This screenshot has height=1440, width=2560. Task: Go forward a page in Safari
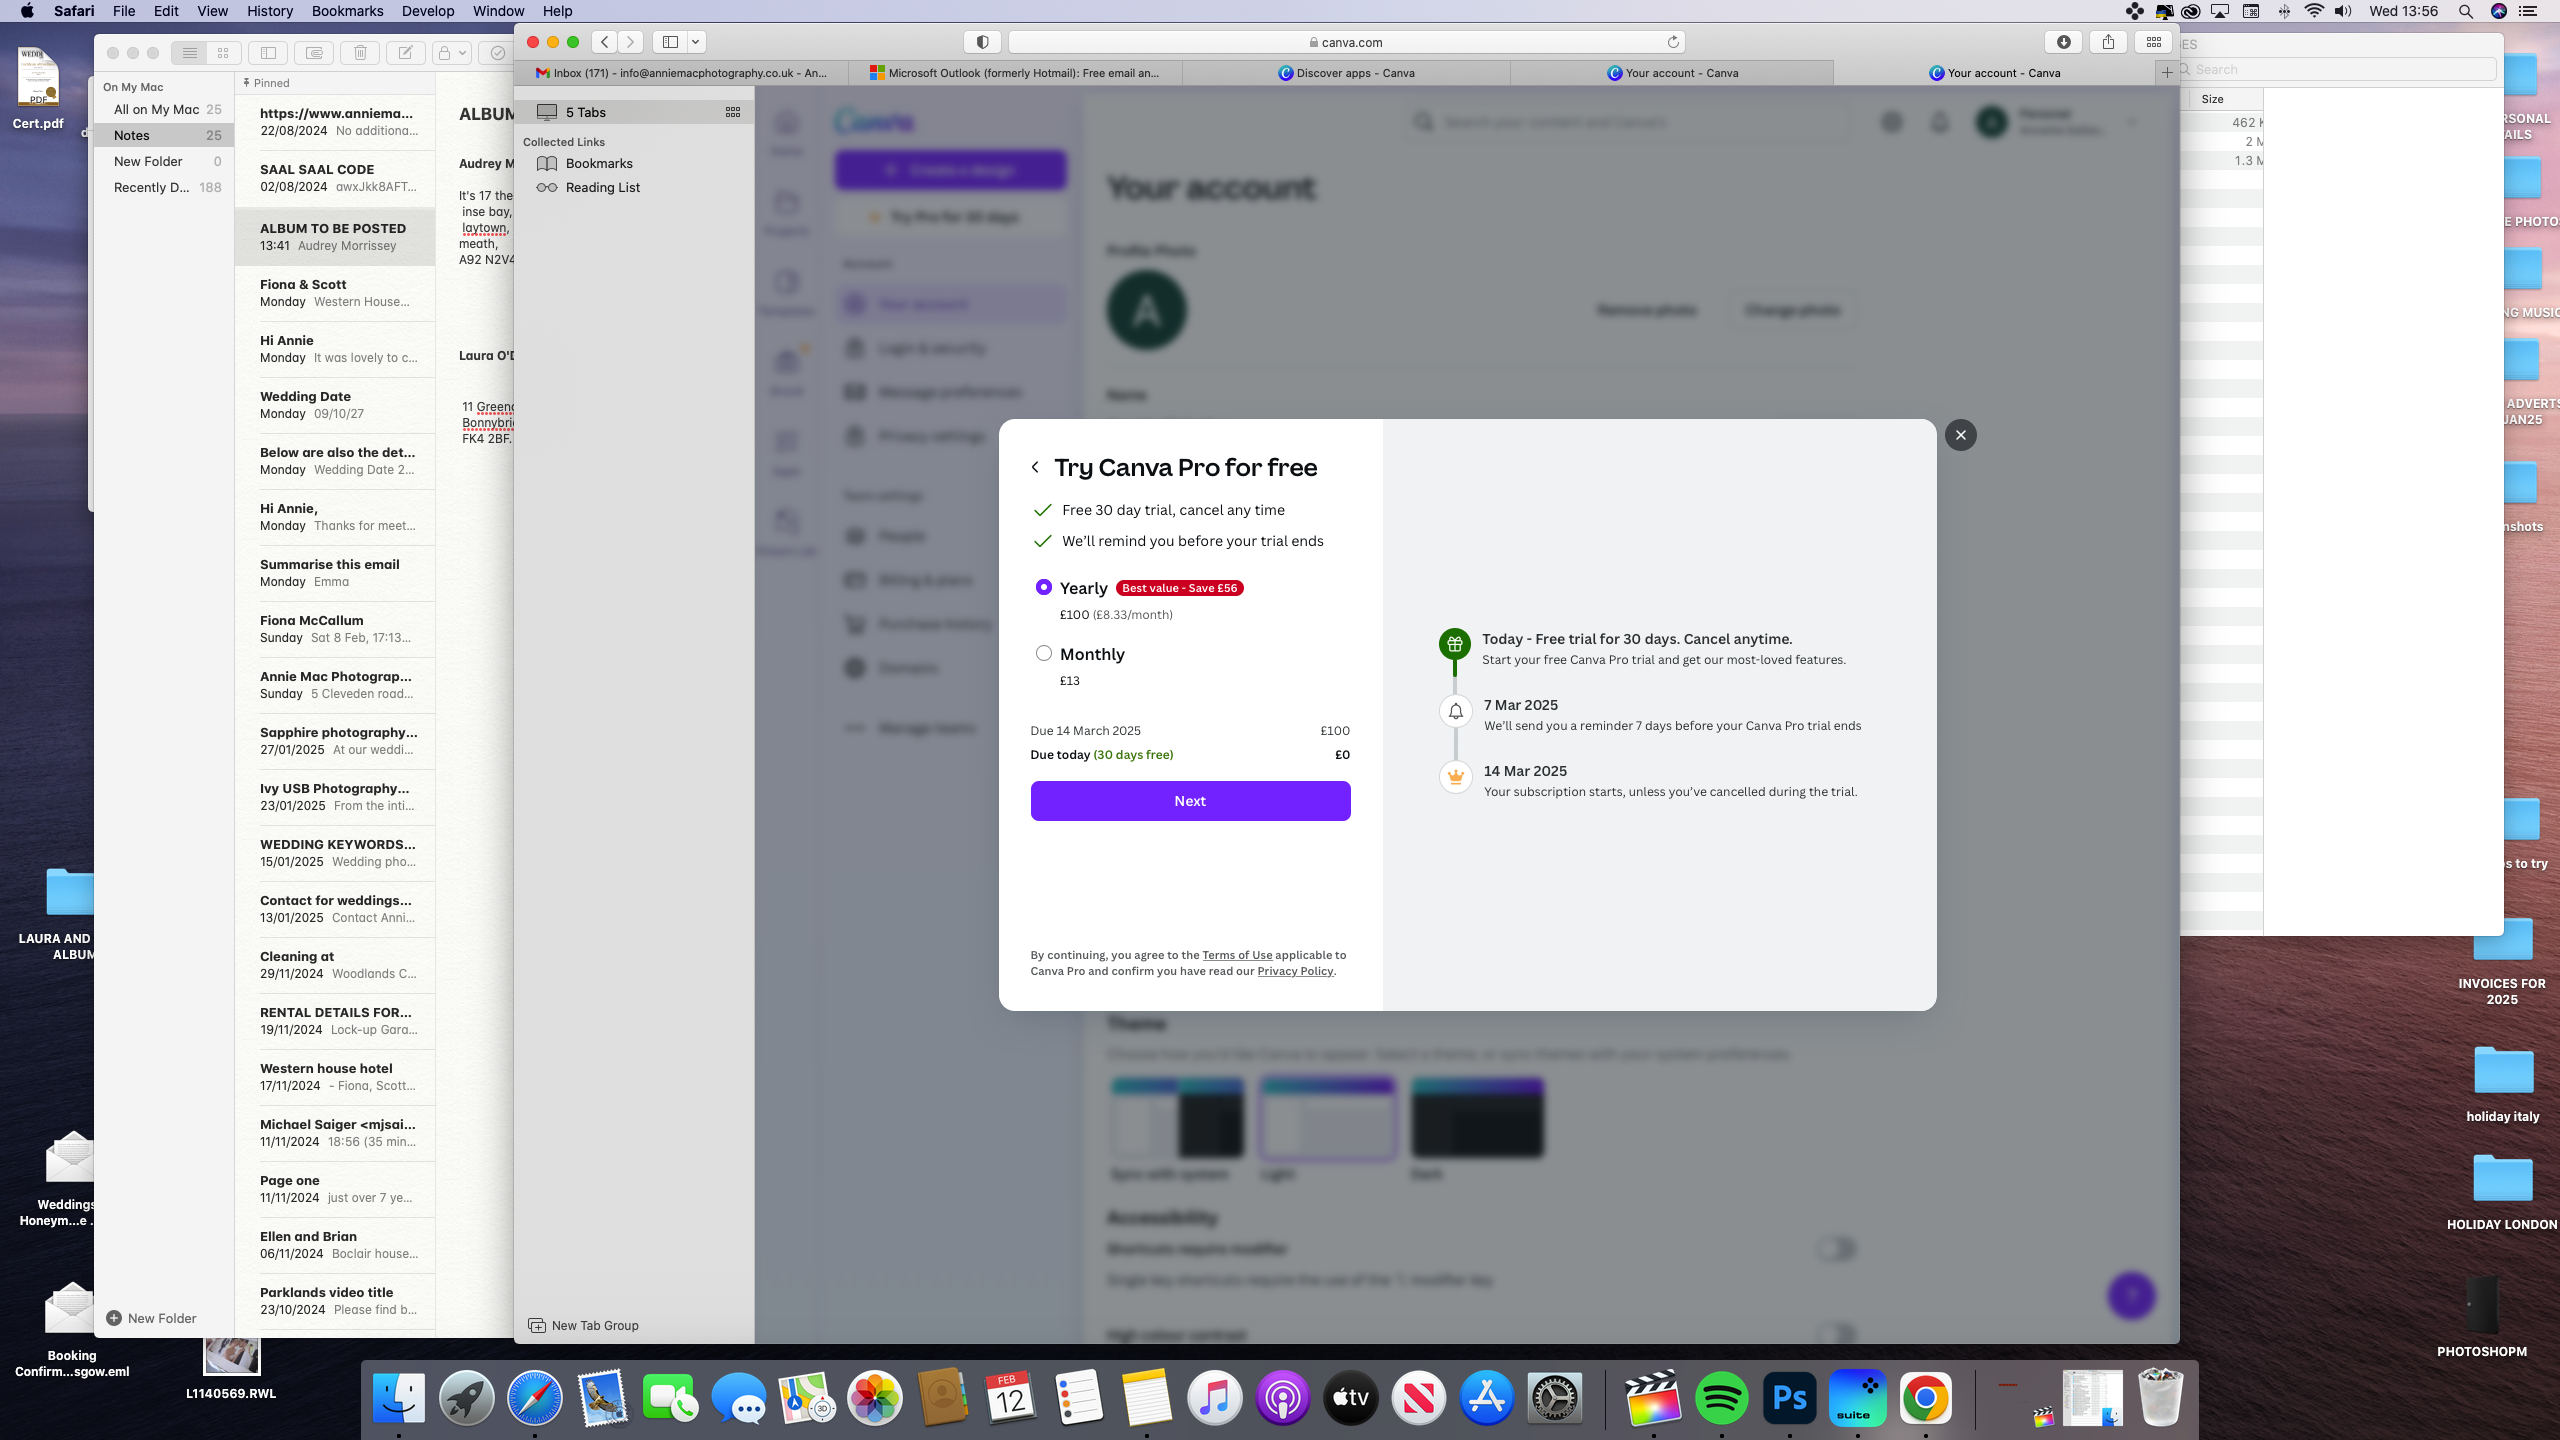tap(630, 42)
